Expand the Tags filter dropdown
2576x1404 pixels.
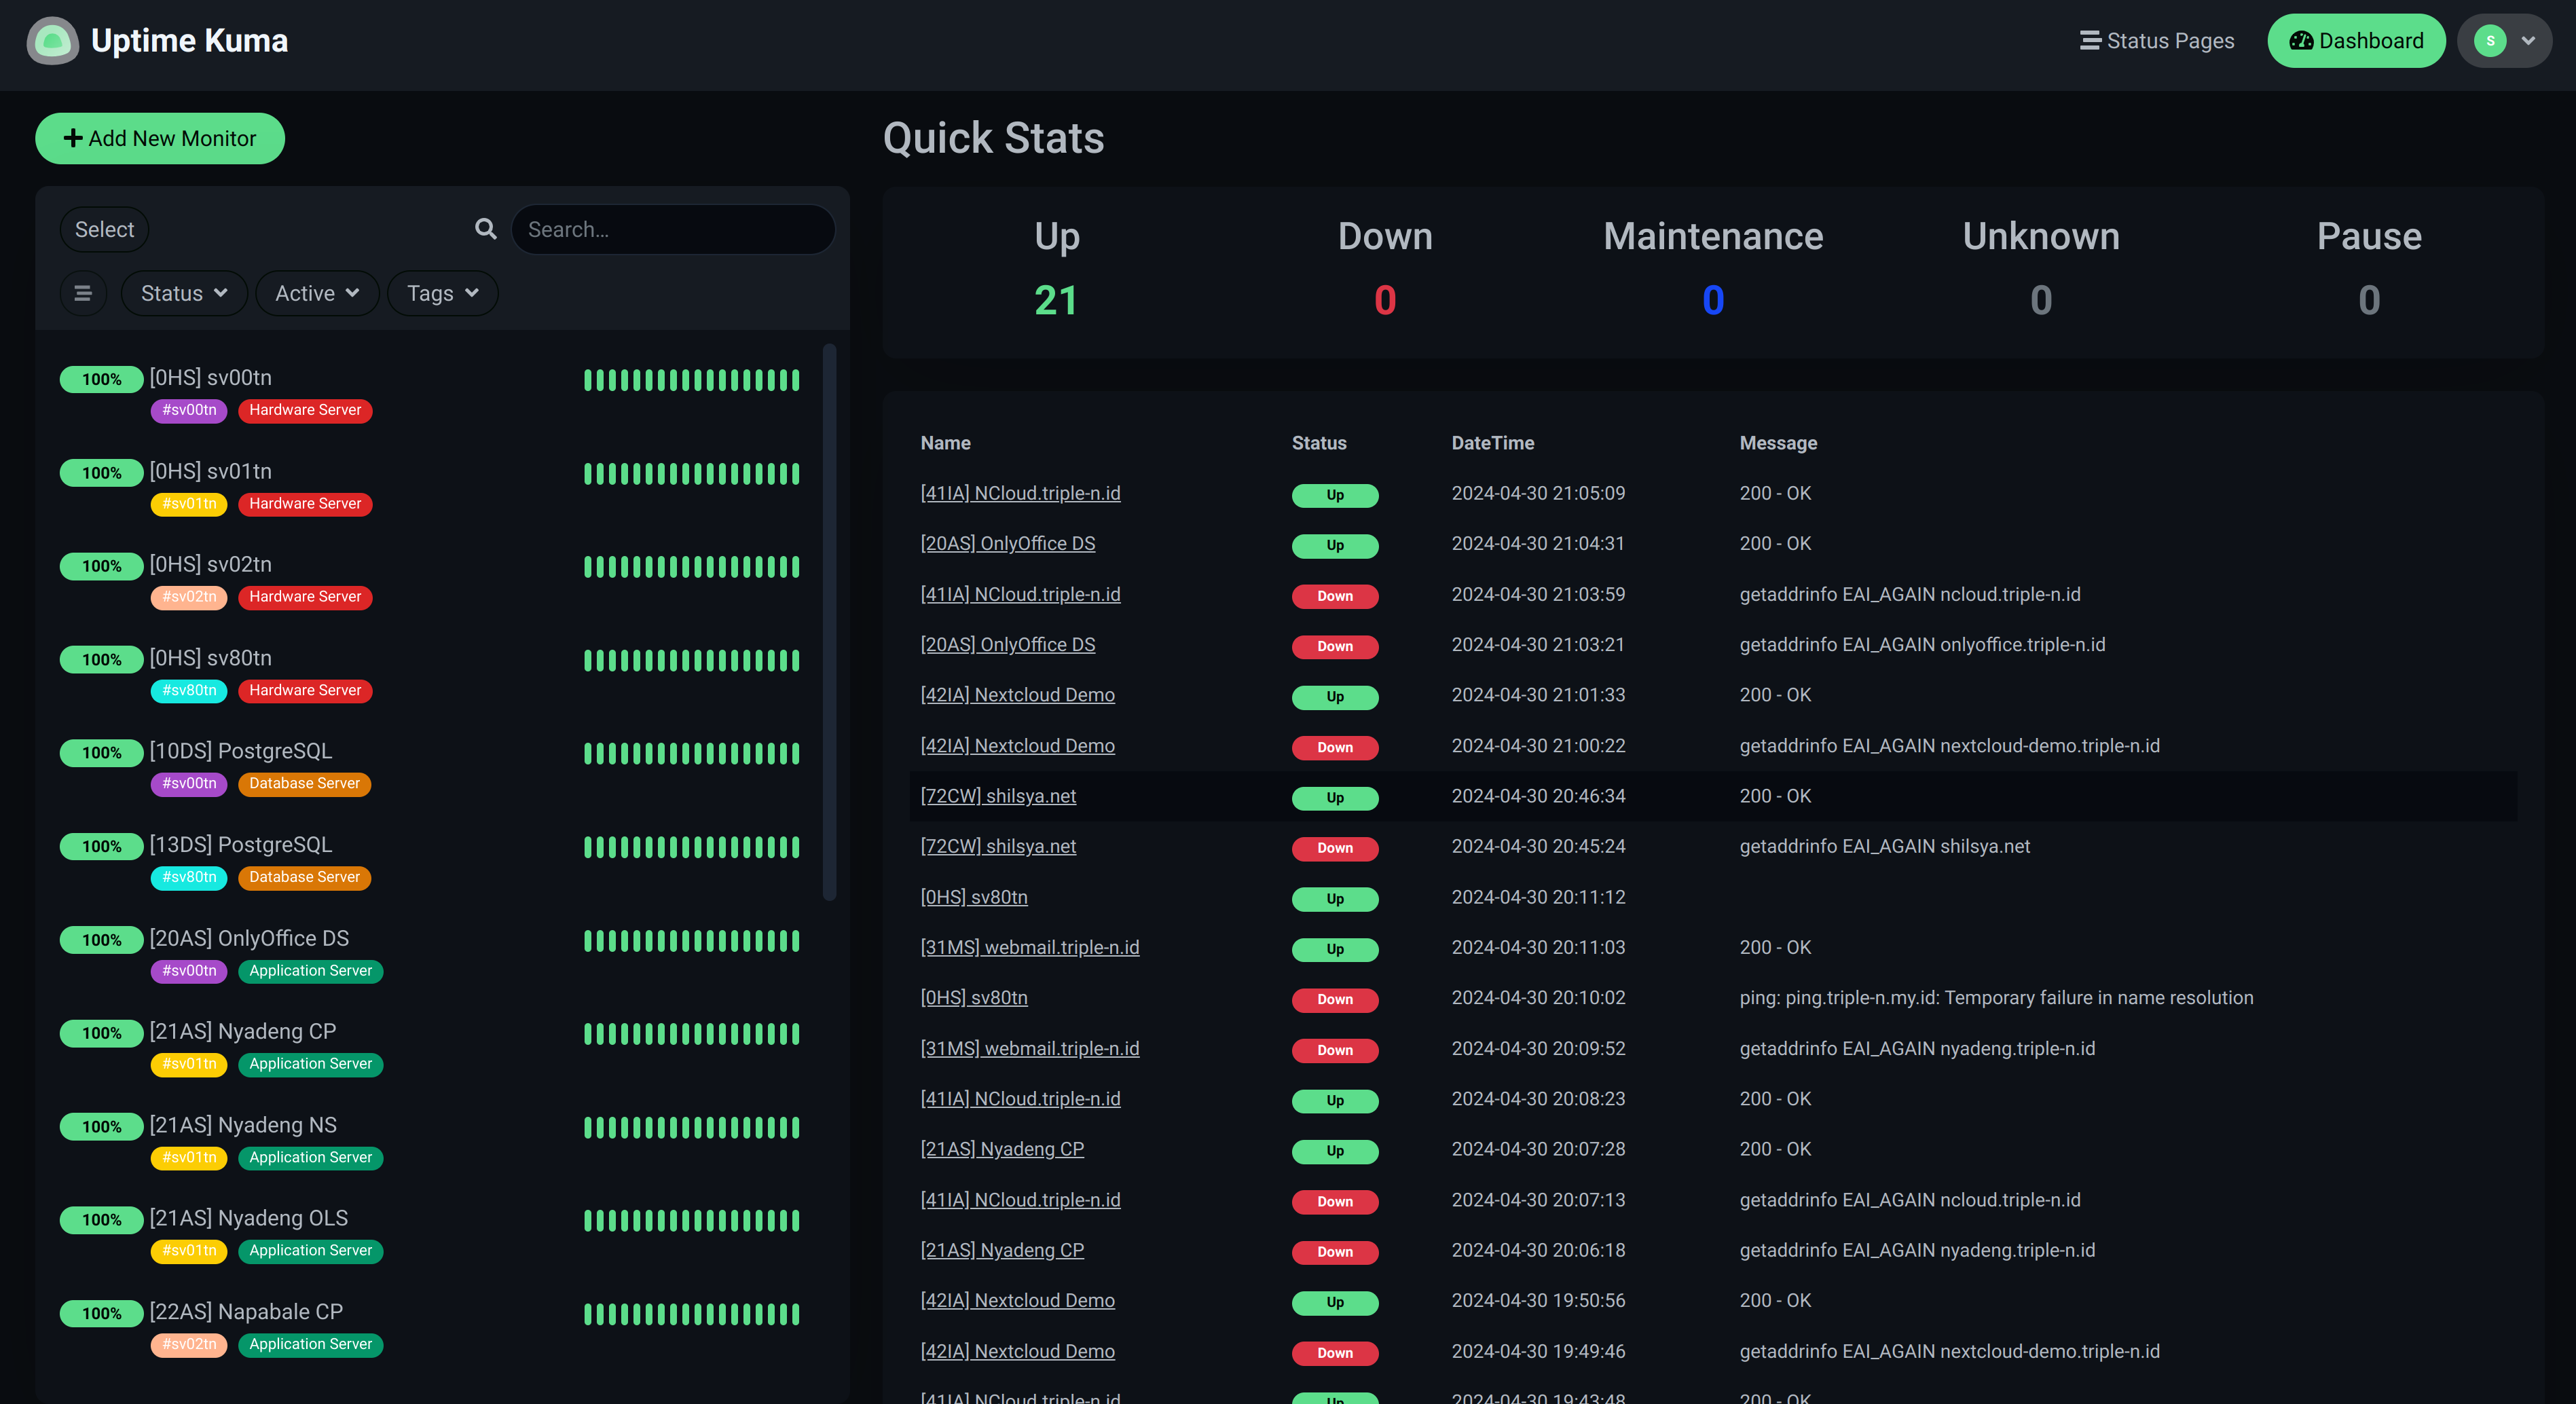(x=442, y=293)
